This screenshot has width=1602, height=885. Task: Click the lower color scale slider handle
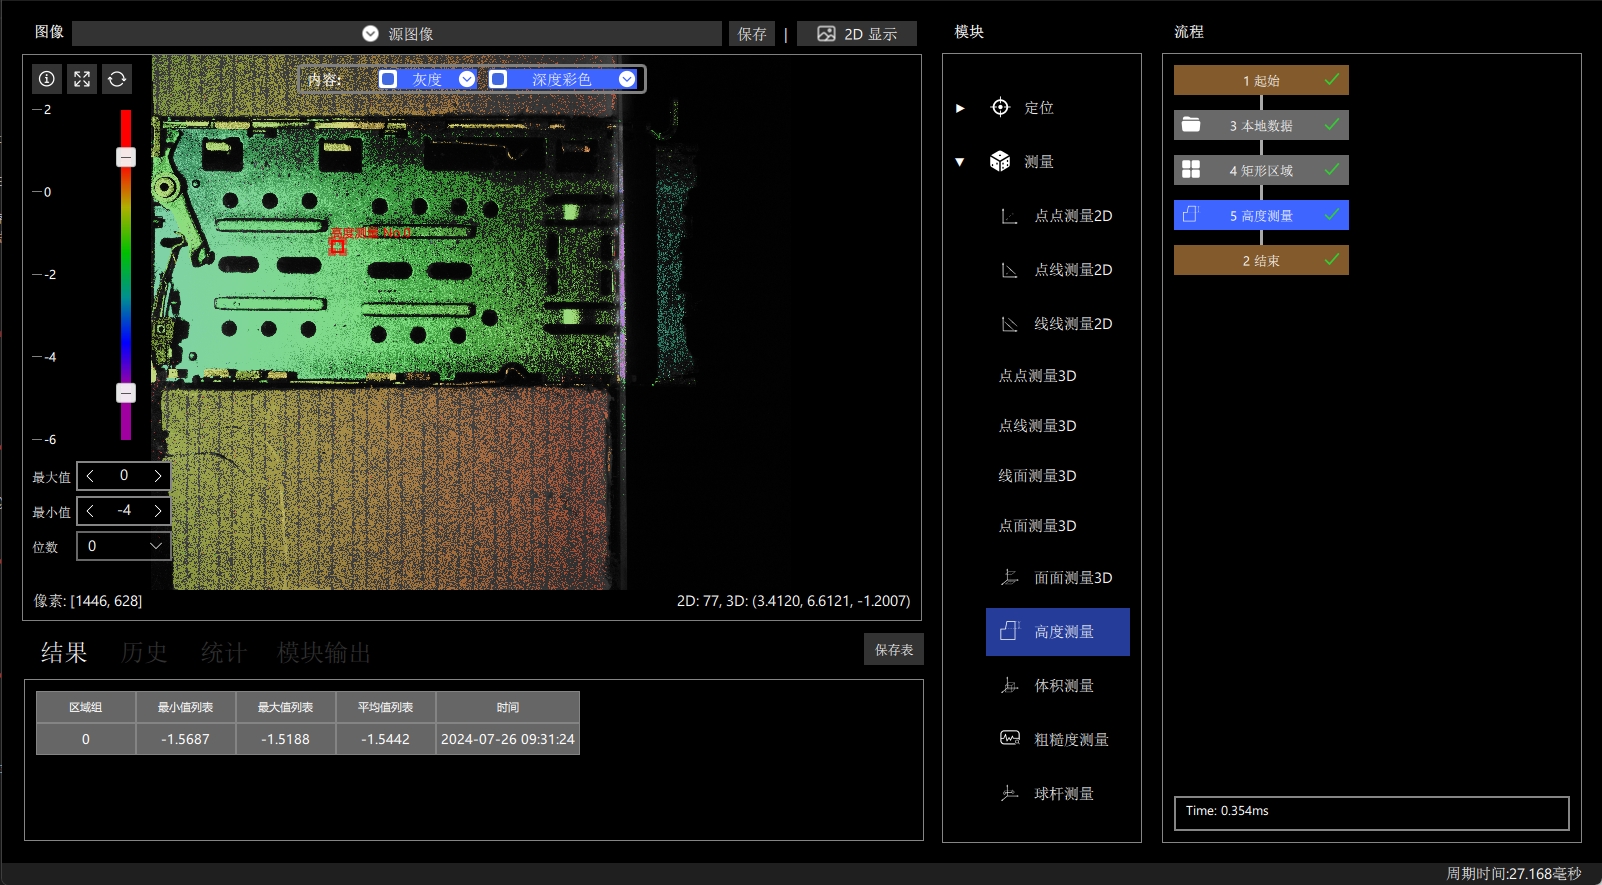coord(126,393)
